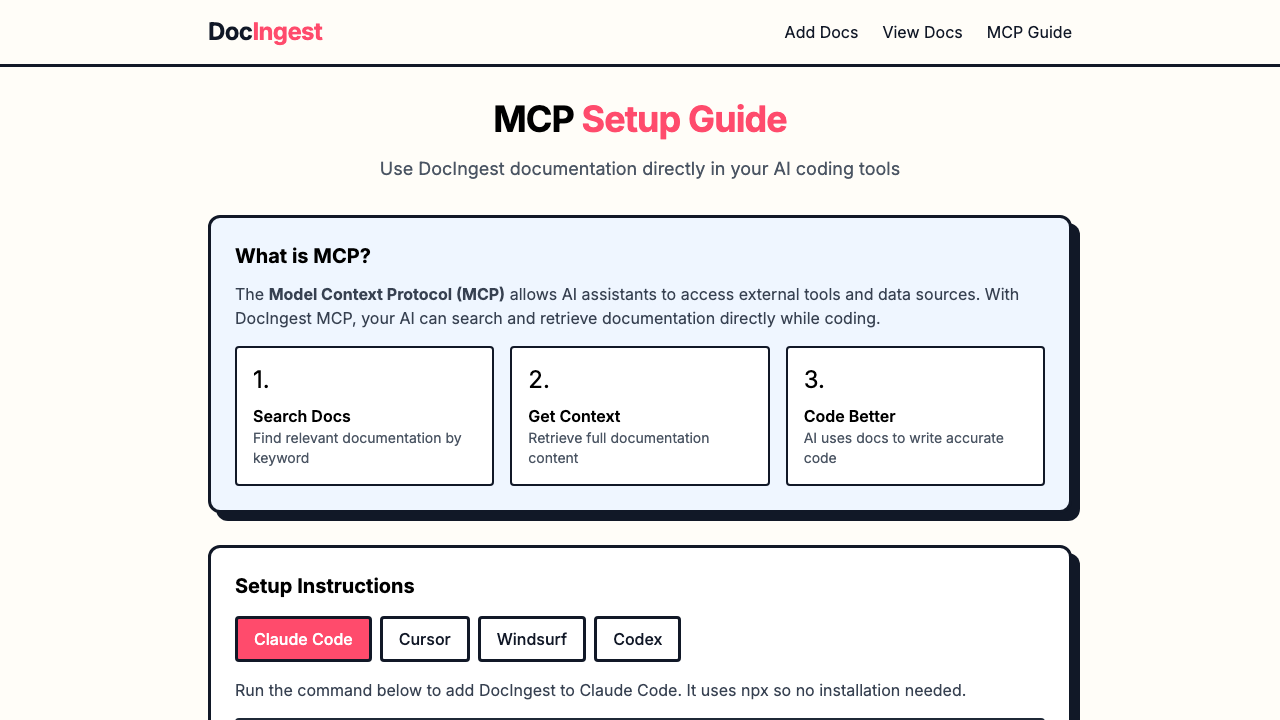Open the View Docs page
This screenshot has height=720, width=1280.
(x=922, y=32)
